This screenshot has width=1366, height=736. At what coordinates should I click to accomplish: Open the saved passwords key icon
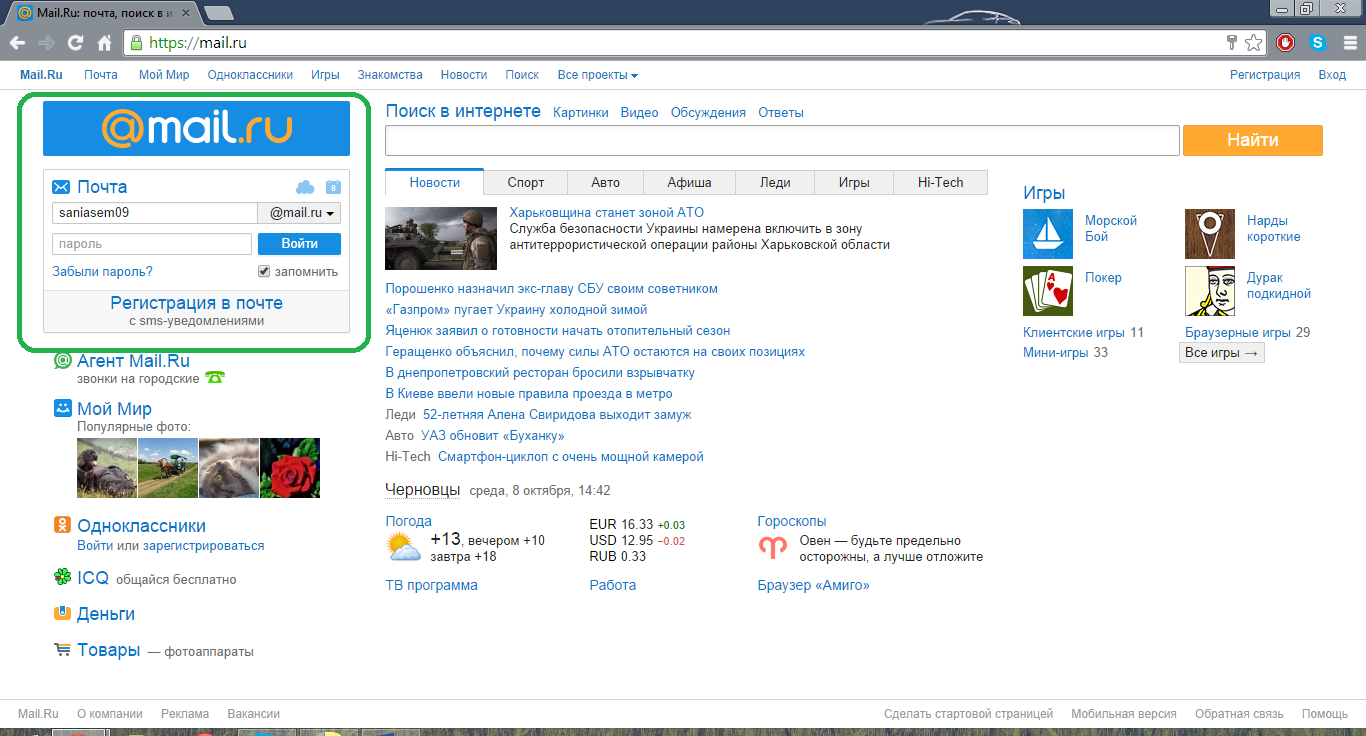(x=1232, y=43)
